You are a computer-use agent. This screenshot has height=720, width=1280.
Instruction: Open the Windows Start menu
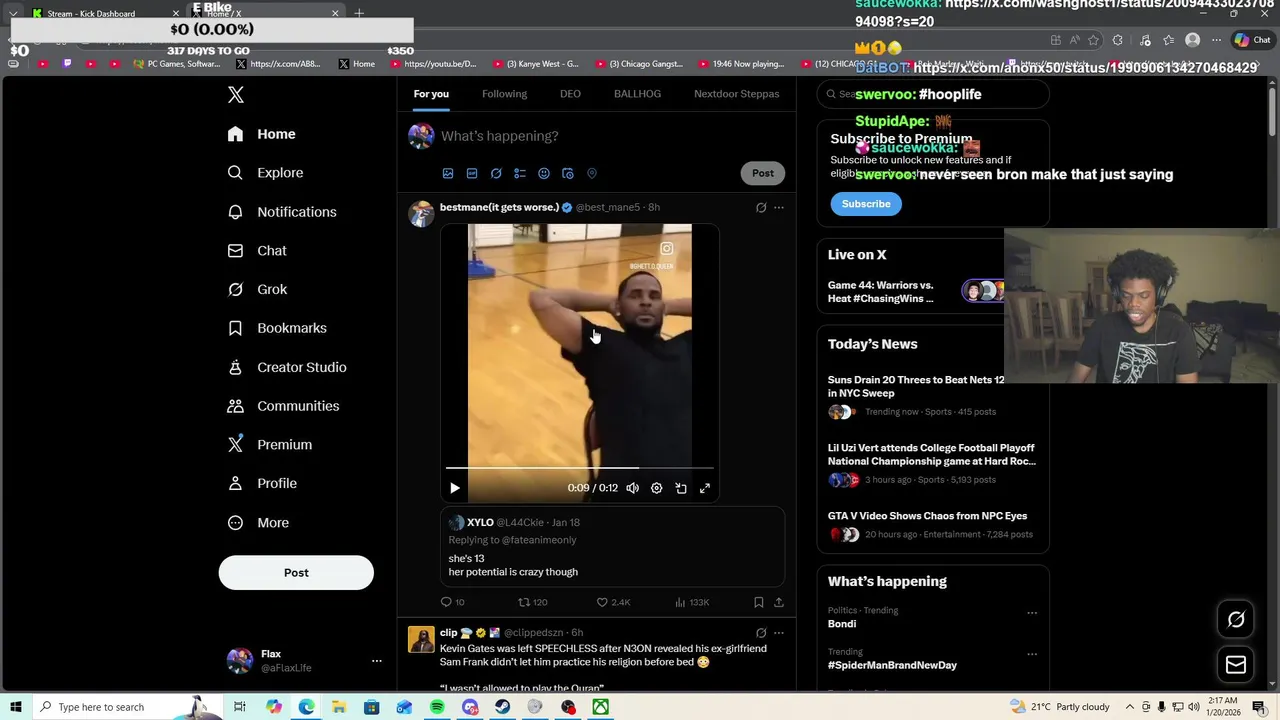click(x=15, y=707)
